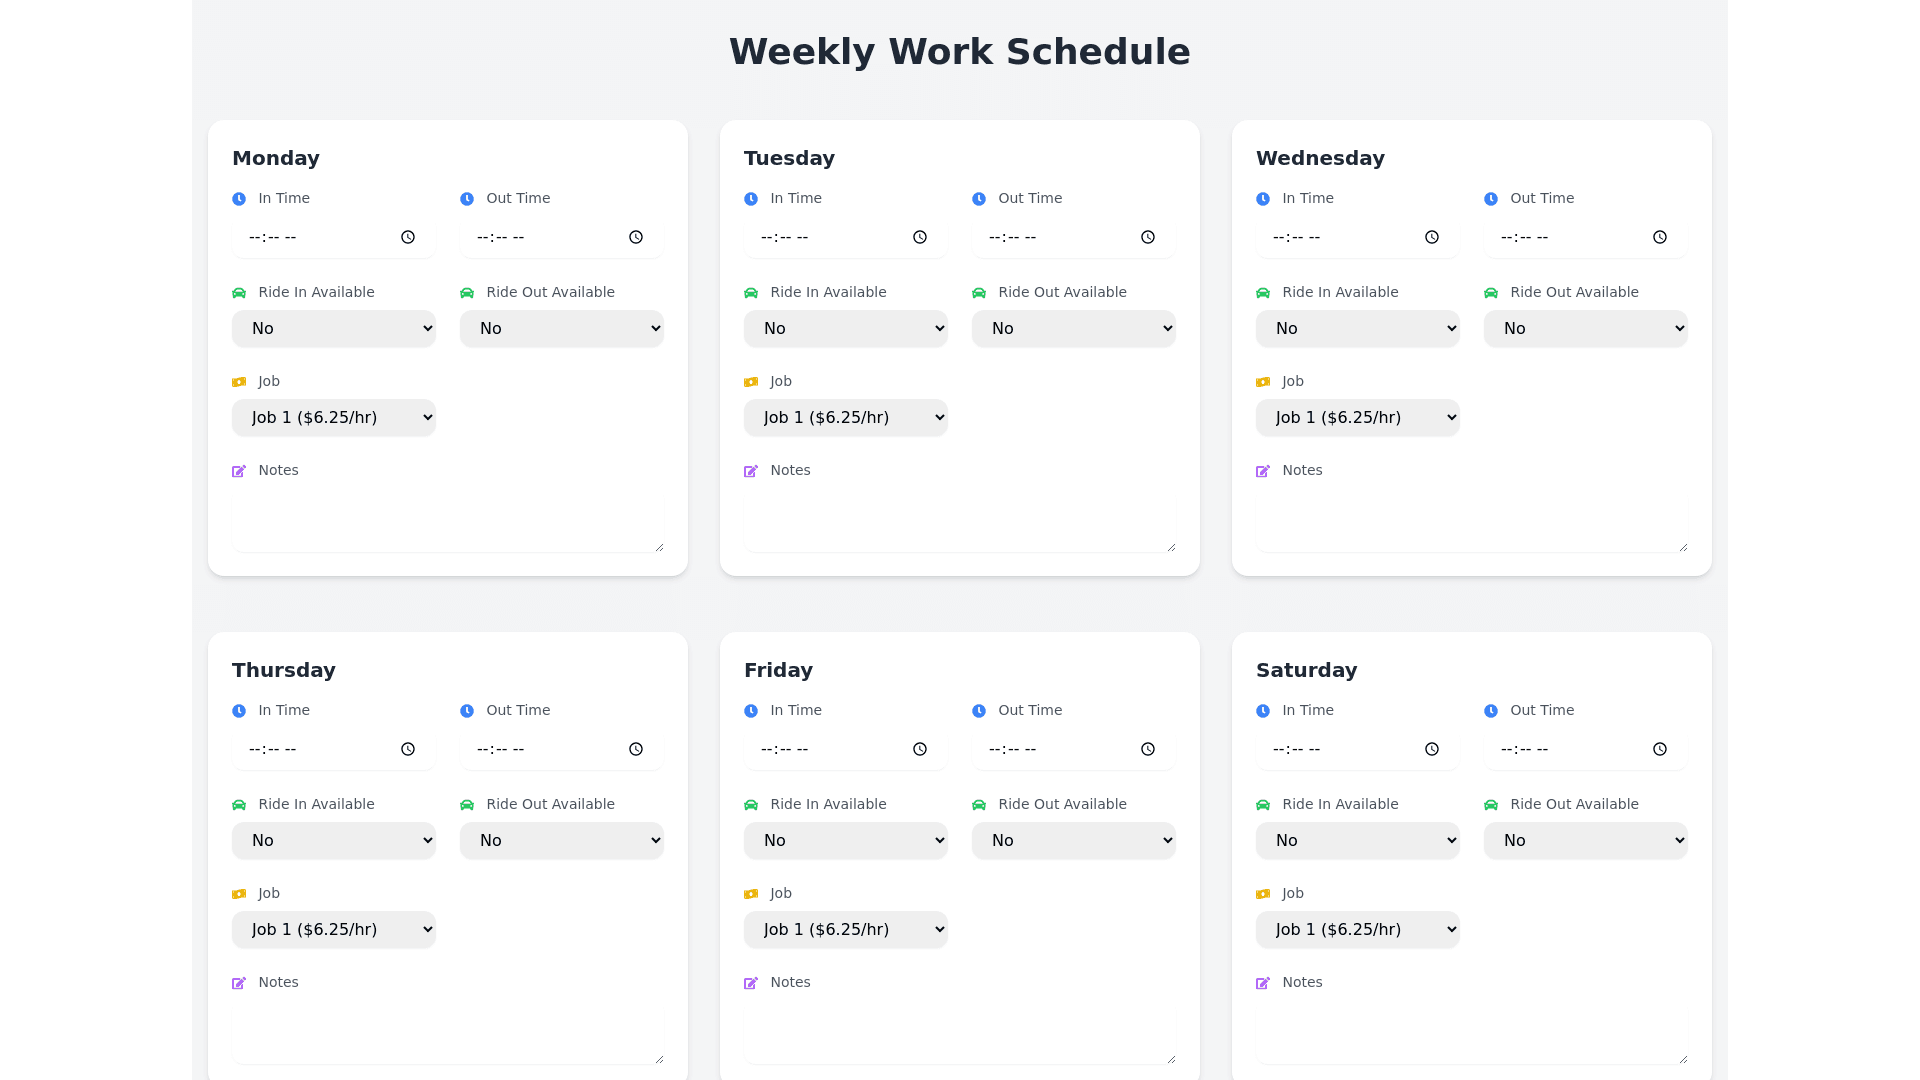Expand Saturday Ride Out Available dropdown
This screenshot has width=1920, height=1080.
pyautogui.click(x=1586, y=840)
